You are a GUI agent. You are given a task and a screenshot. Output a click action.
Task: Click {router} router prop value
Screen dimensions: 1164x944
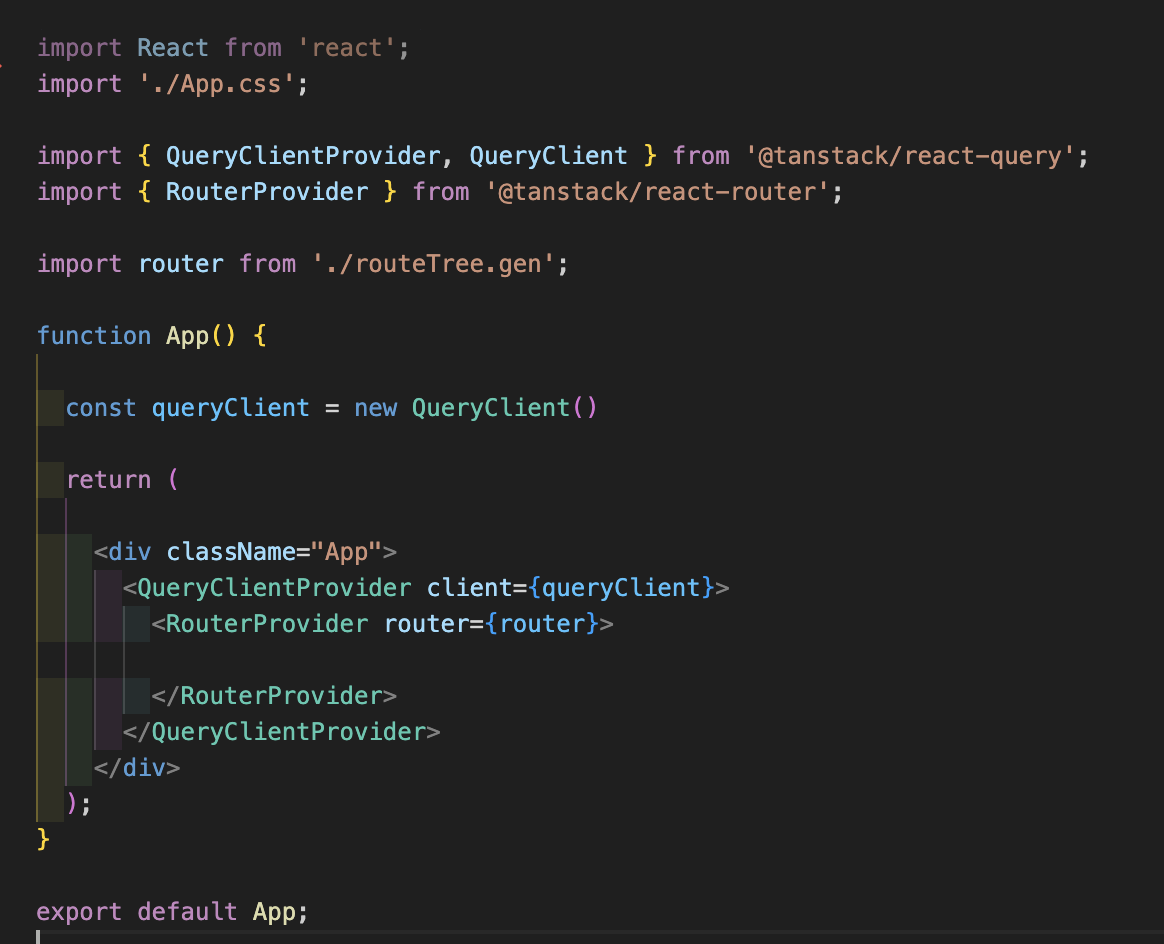coord(542,624)
